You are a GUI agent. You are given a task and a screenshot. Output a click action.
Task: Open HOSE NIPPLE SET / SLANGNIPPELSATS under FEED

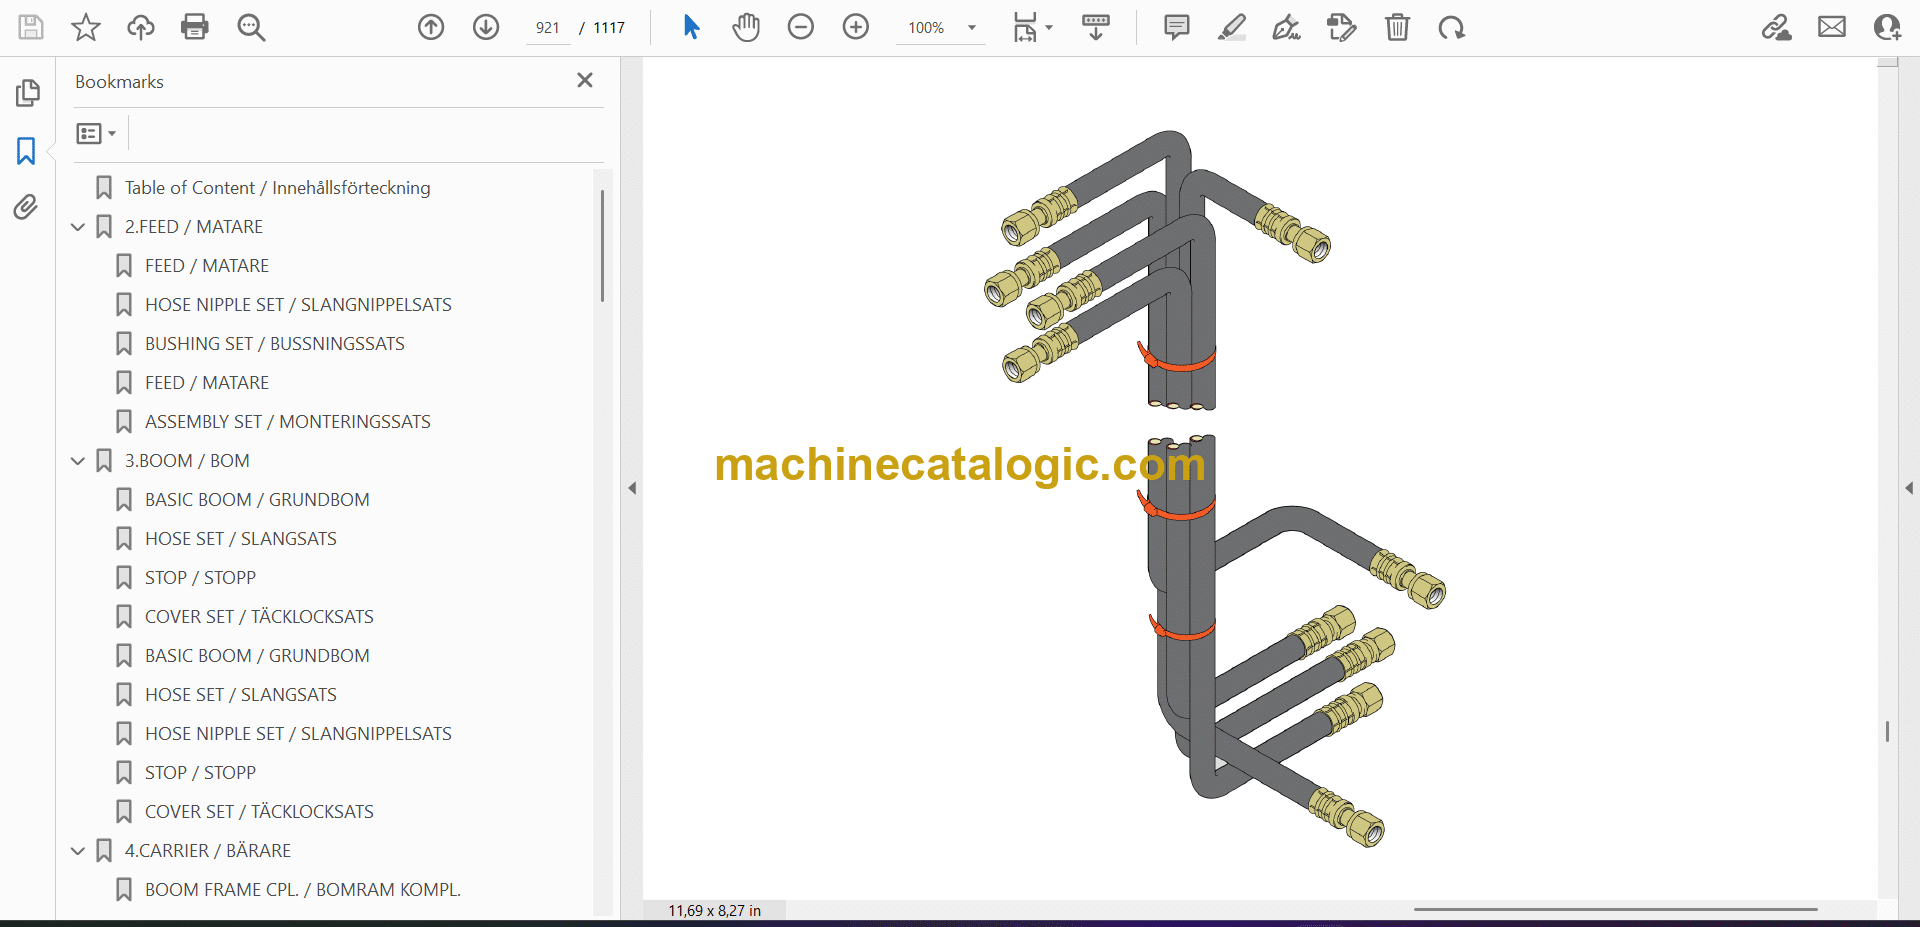298,305
